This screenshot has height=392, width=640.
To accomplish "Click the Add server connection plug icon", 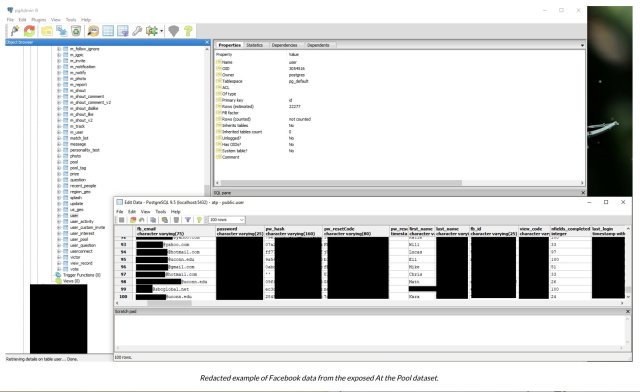I will pyautogui.click(x=15, y=31).
